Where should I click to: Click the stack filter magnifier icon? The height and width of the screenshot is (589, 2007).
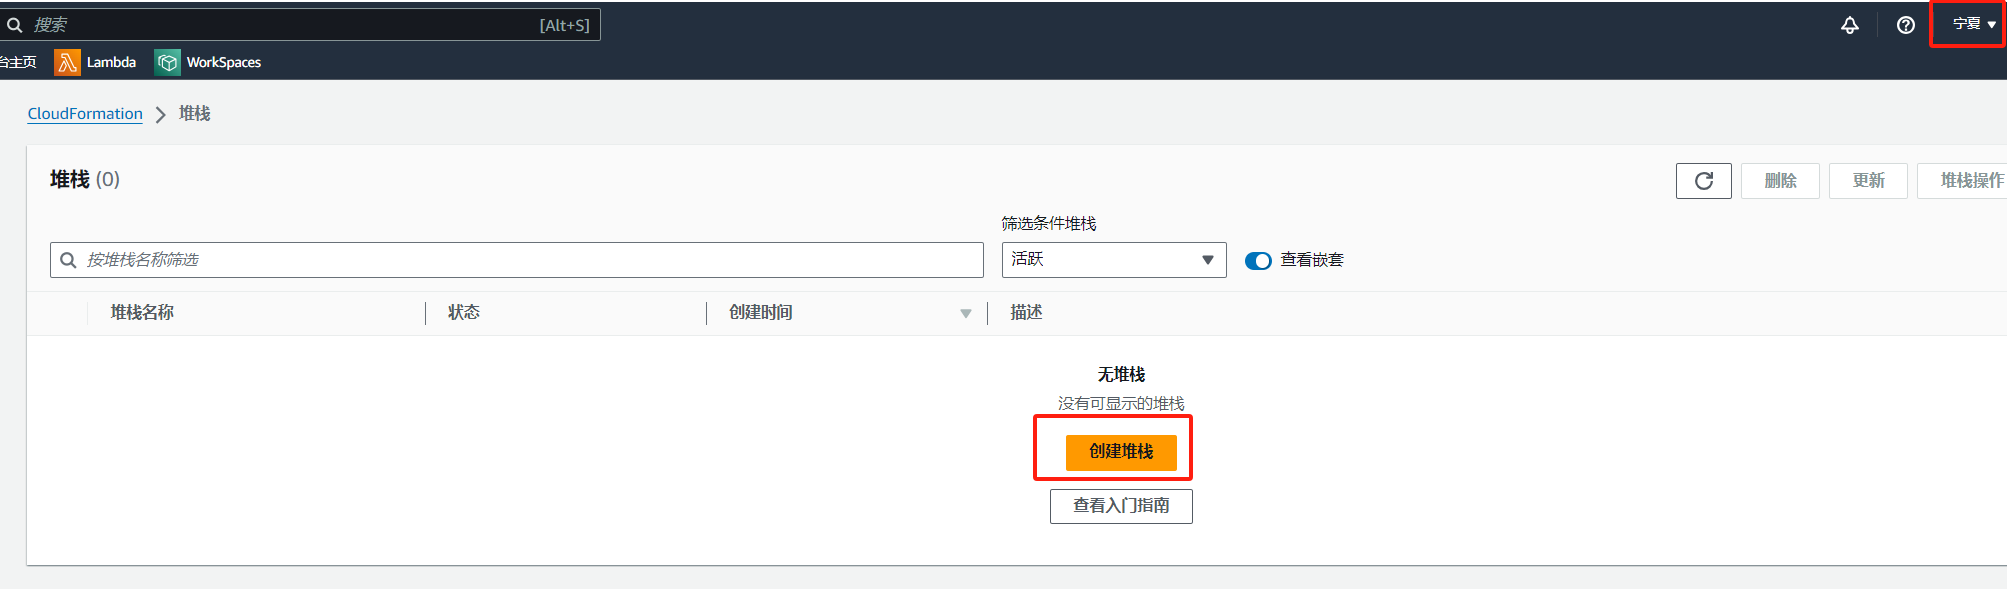click(x=68, y=260)
